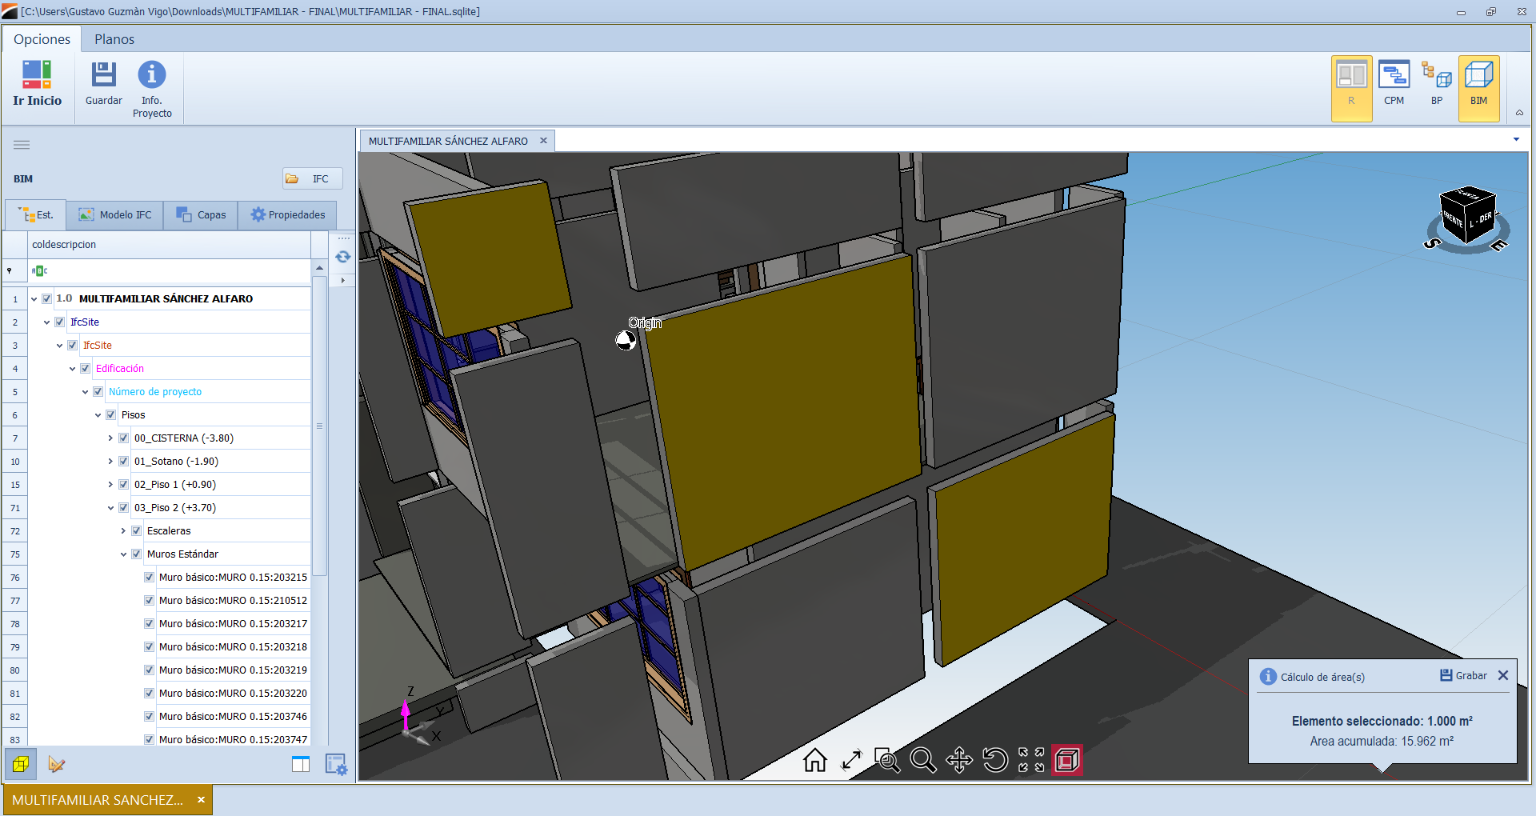Expand the 02_Piso 1 (+0.90) node
Screen dimensions: 1536x816
111,485
